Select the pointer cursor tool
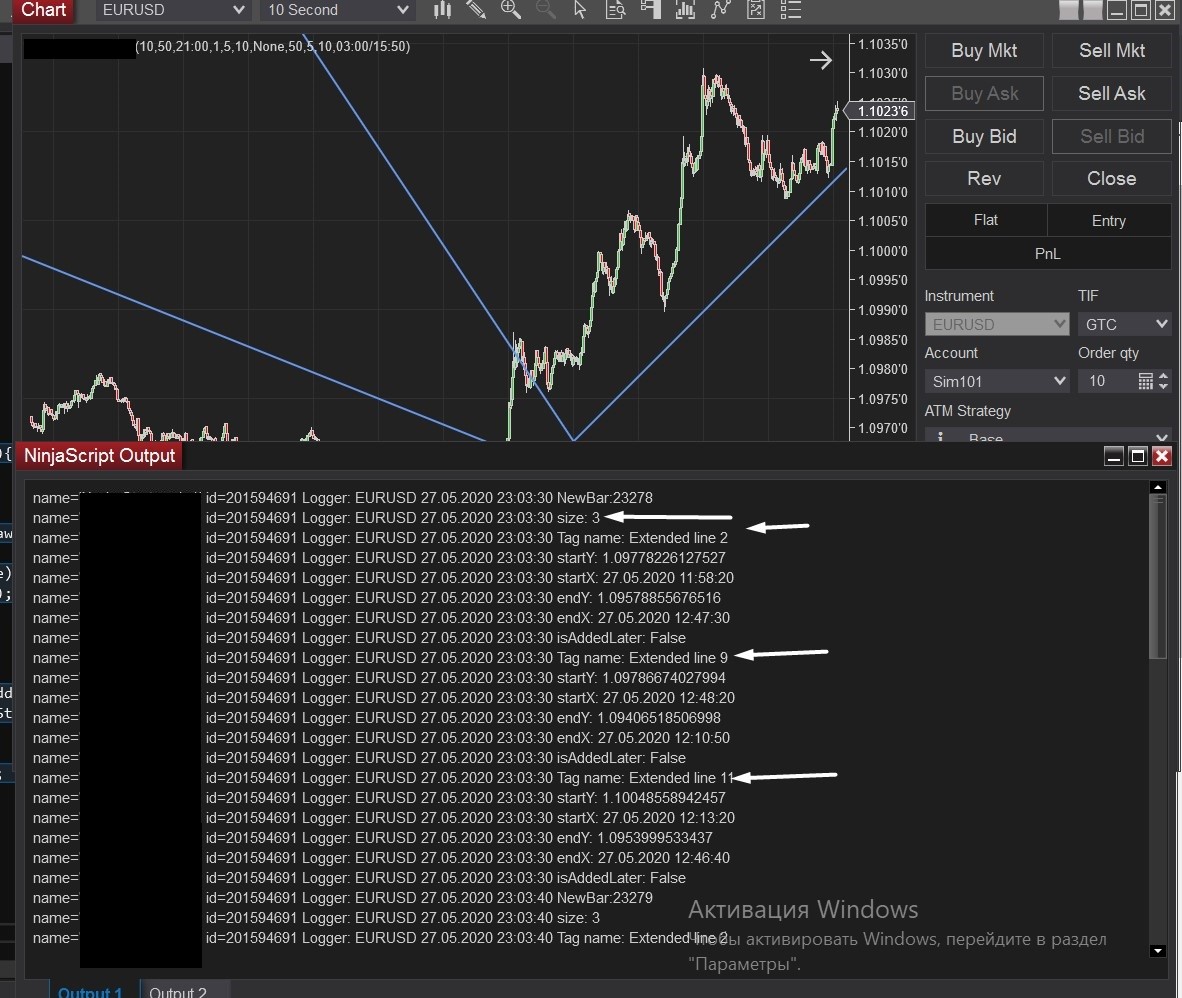The height and width of the screenshot is (998, 1182). (x=580, y=9)
